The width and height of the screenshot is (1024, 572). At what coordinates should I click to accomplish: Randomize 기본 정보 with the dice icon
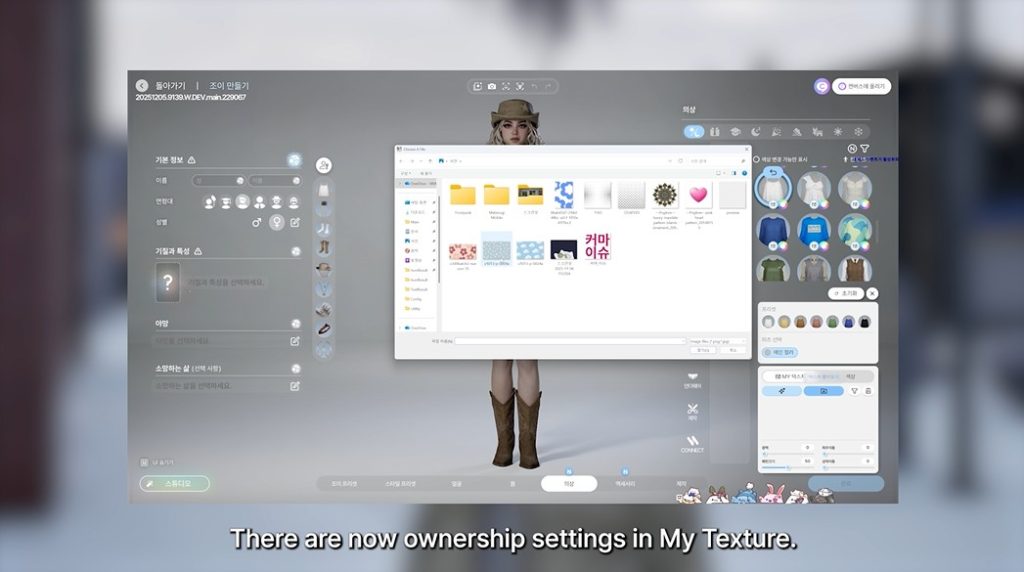(295, 160)
